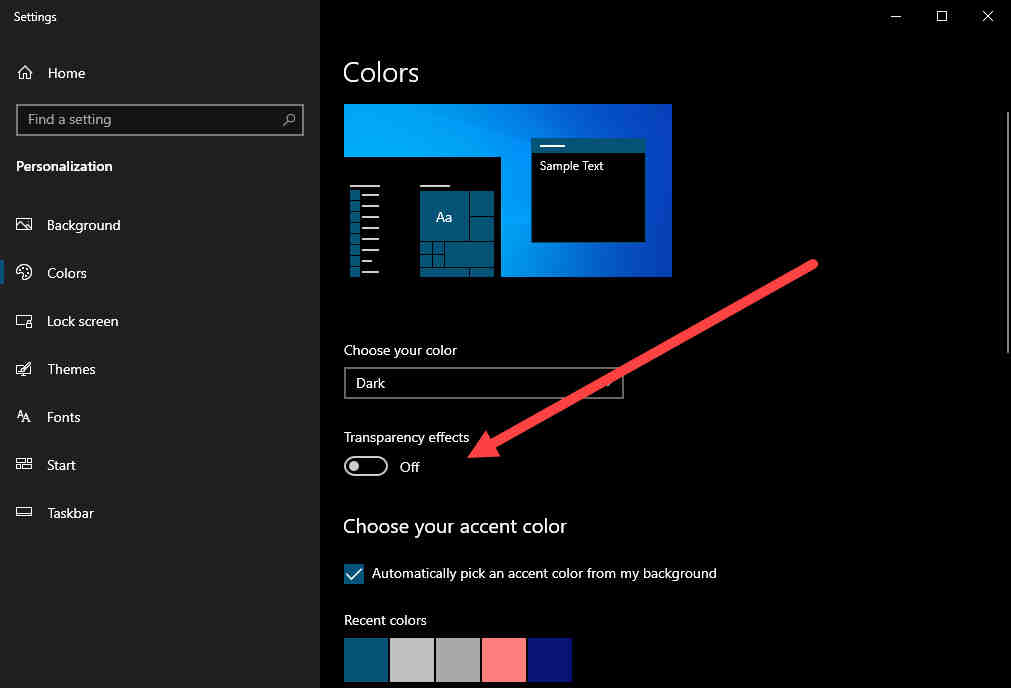
Task: Click the search magnifier icon
Action: 289,120
